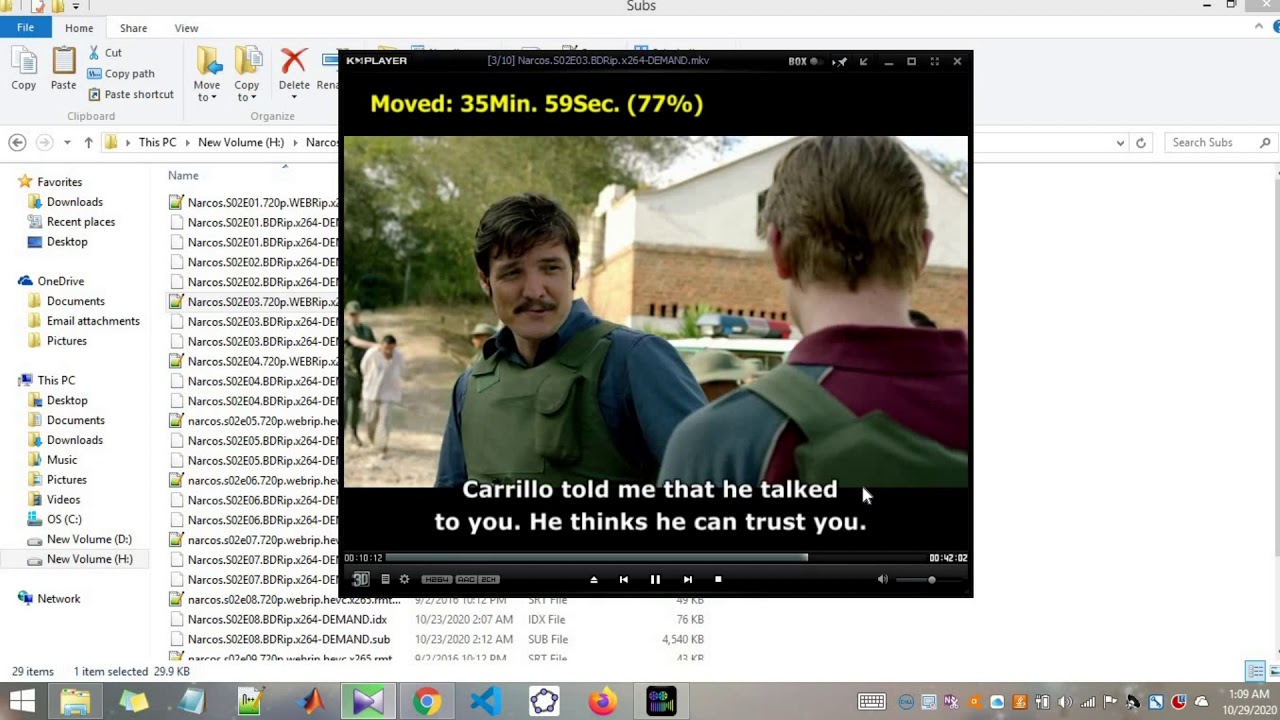1280x720 pixels.
Task: Pause the video playback
Action: point(655,579)
